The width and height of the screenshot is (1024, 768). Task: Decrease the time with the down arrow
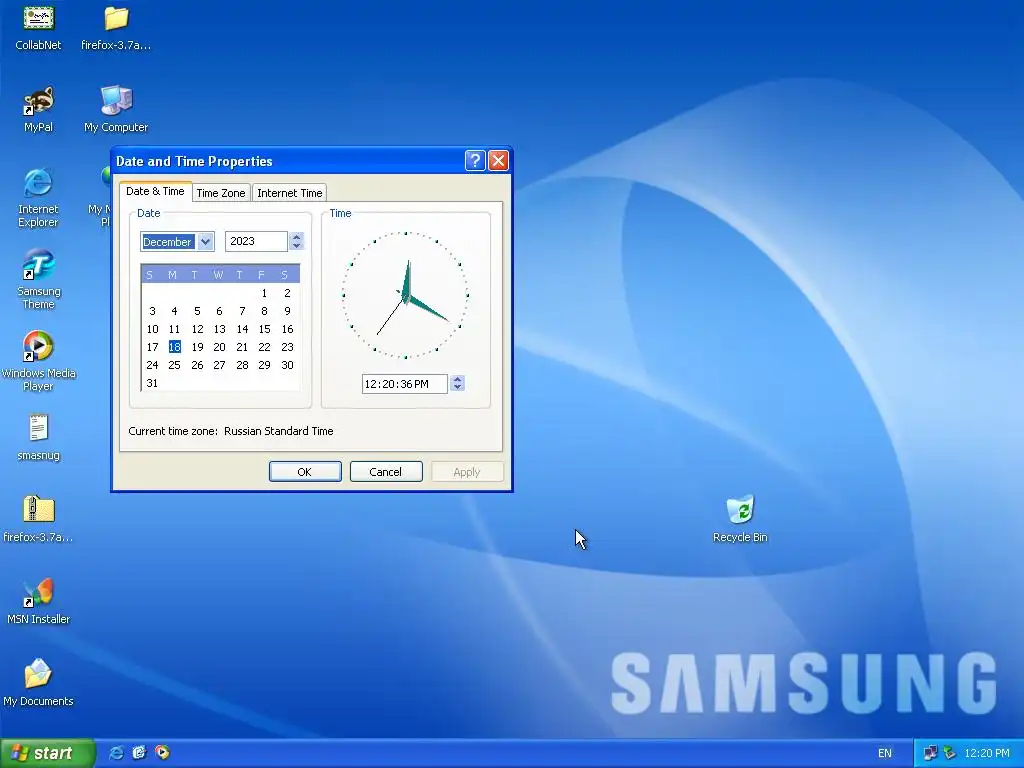pos(457,388)
